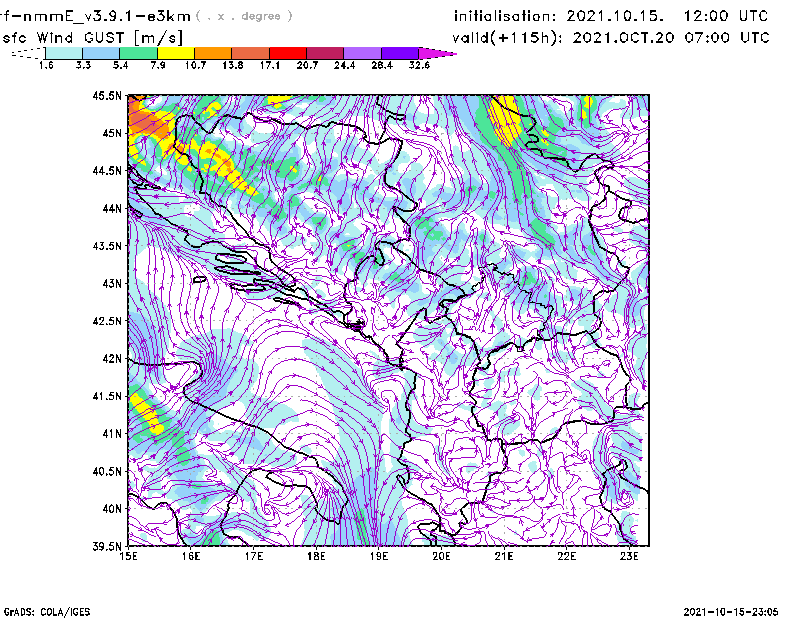Click latitude label 45.5N
The height and width of the screenshot is (618, 800).
(108, 95)
